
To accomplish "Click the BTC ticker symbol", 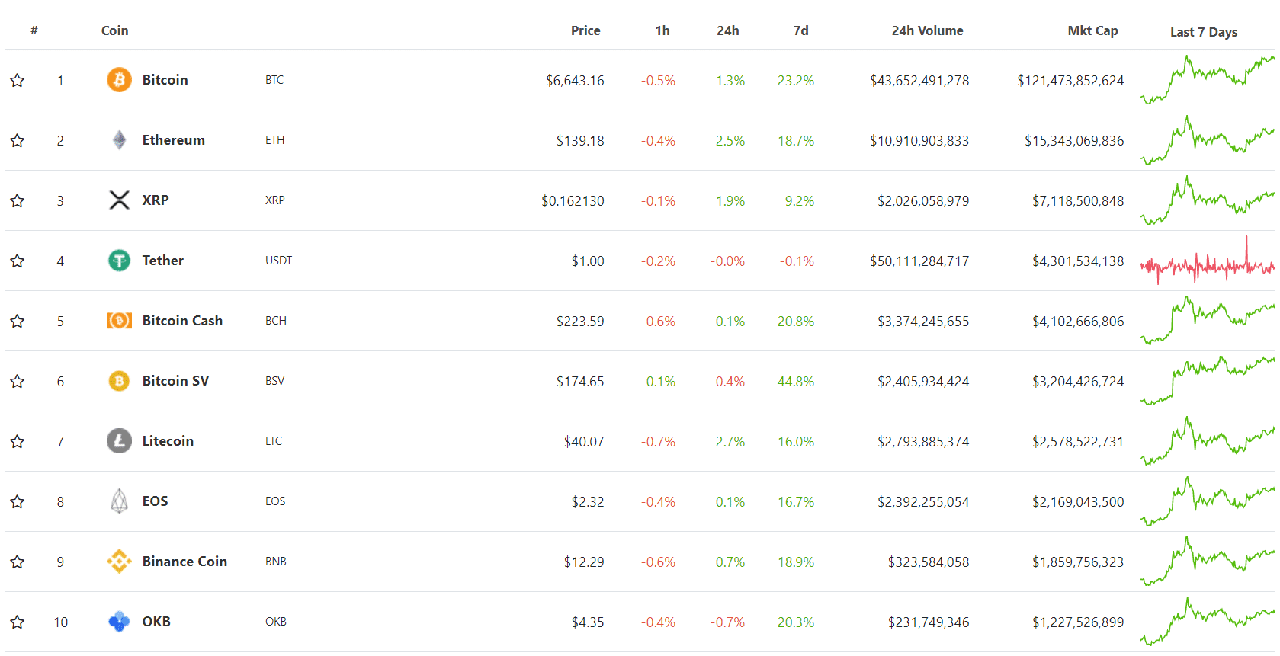I will tap(274, 80).
